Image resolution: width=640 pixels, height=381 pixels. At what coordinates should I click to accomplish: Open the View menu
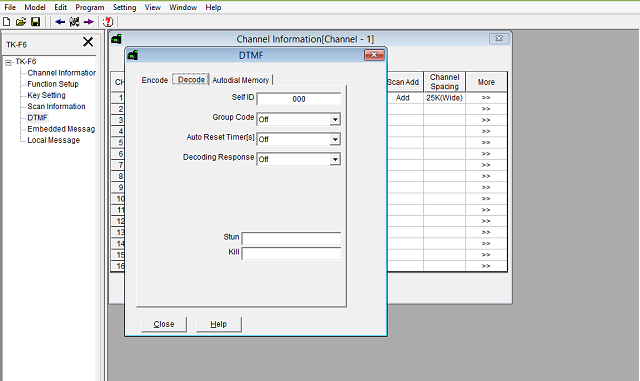click(153, 7)
